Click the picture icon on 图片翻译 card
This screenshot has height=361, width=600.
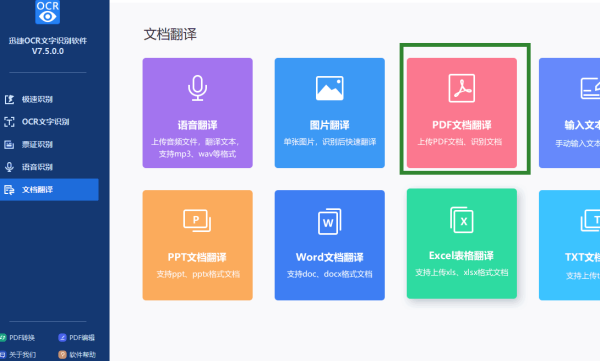coord(329,88)
